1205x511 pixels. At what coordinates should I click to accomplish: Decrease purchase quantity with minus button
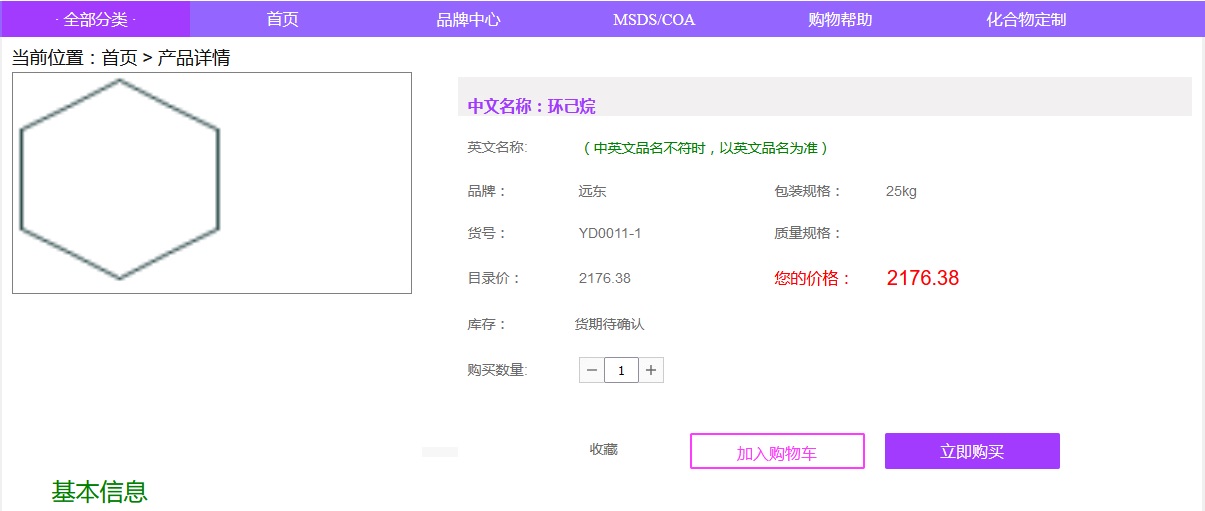pyautogui.click(x=592, y=371)
